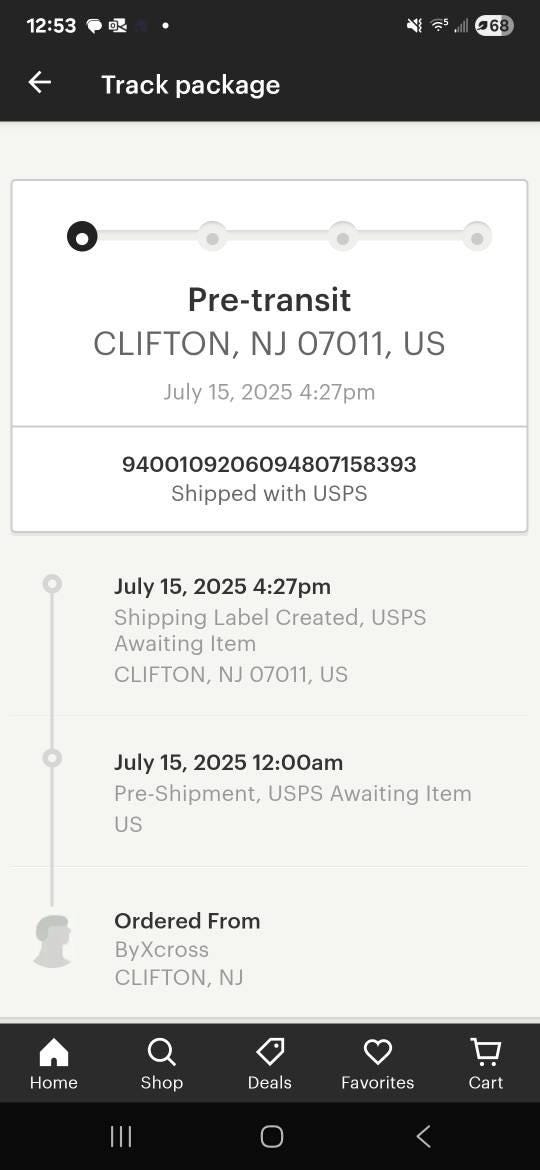Tap the active Pre-transit progress dot
This screenshot has height=1170, width=540.
coord(82,237)
